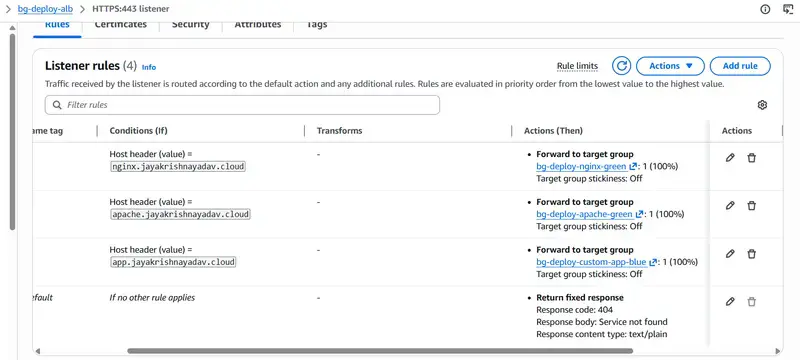This screenshot has width=800, height=360.
Task: Open table preferences gear icon
Action: (762, 105)
